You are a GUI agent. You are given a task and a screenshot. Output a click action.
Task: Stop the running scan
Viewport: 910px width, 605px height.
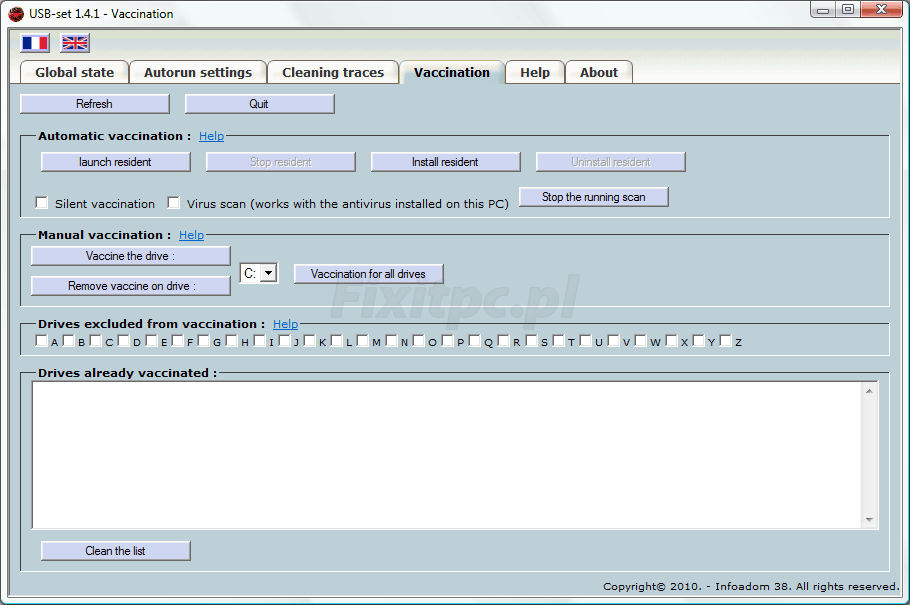594,197
